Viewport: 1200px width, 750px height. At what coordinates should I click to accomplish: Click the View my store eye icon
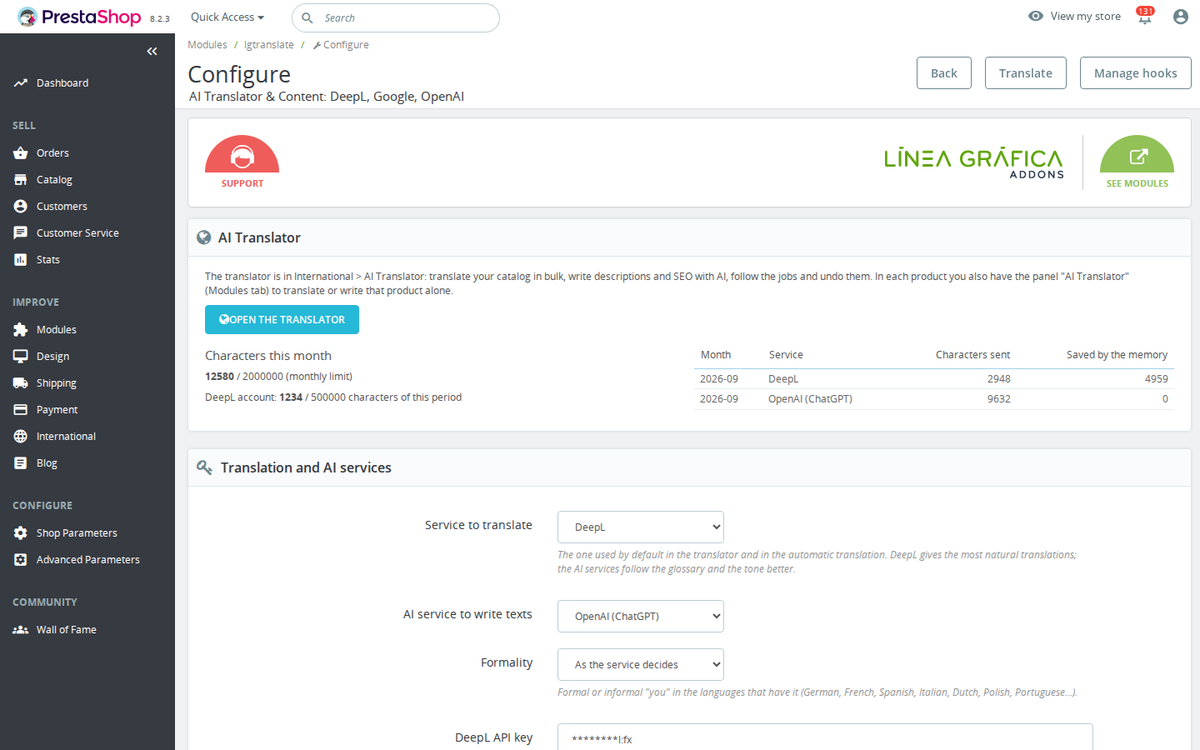tap(1036, 16)
